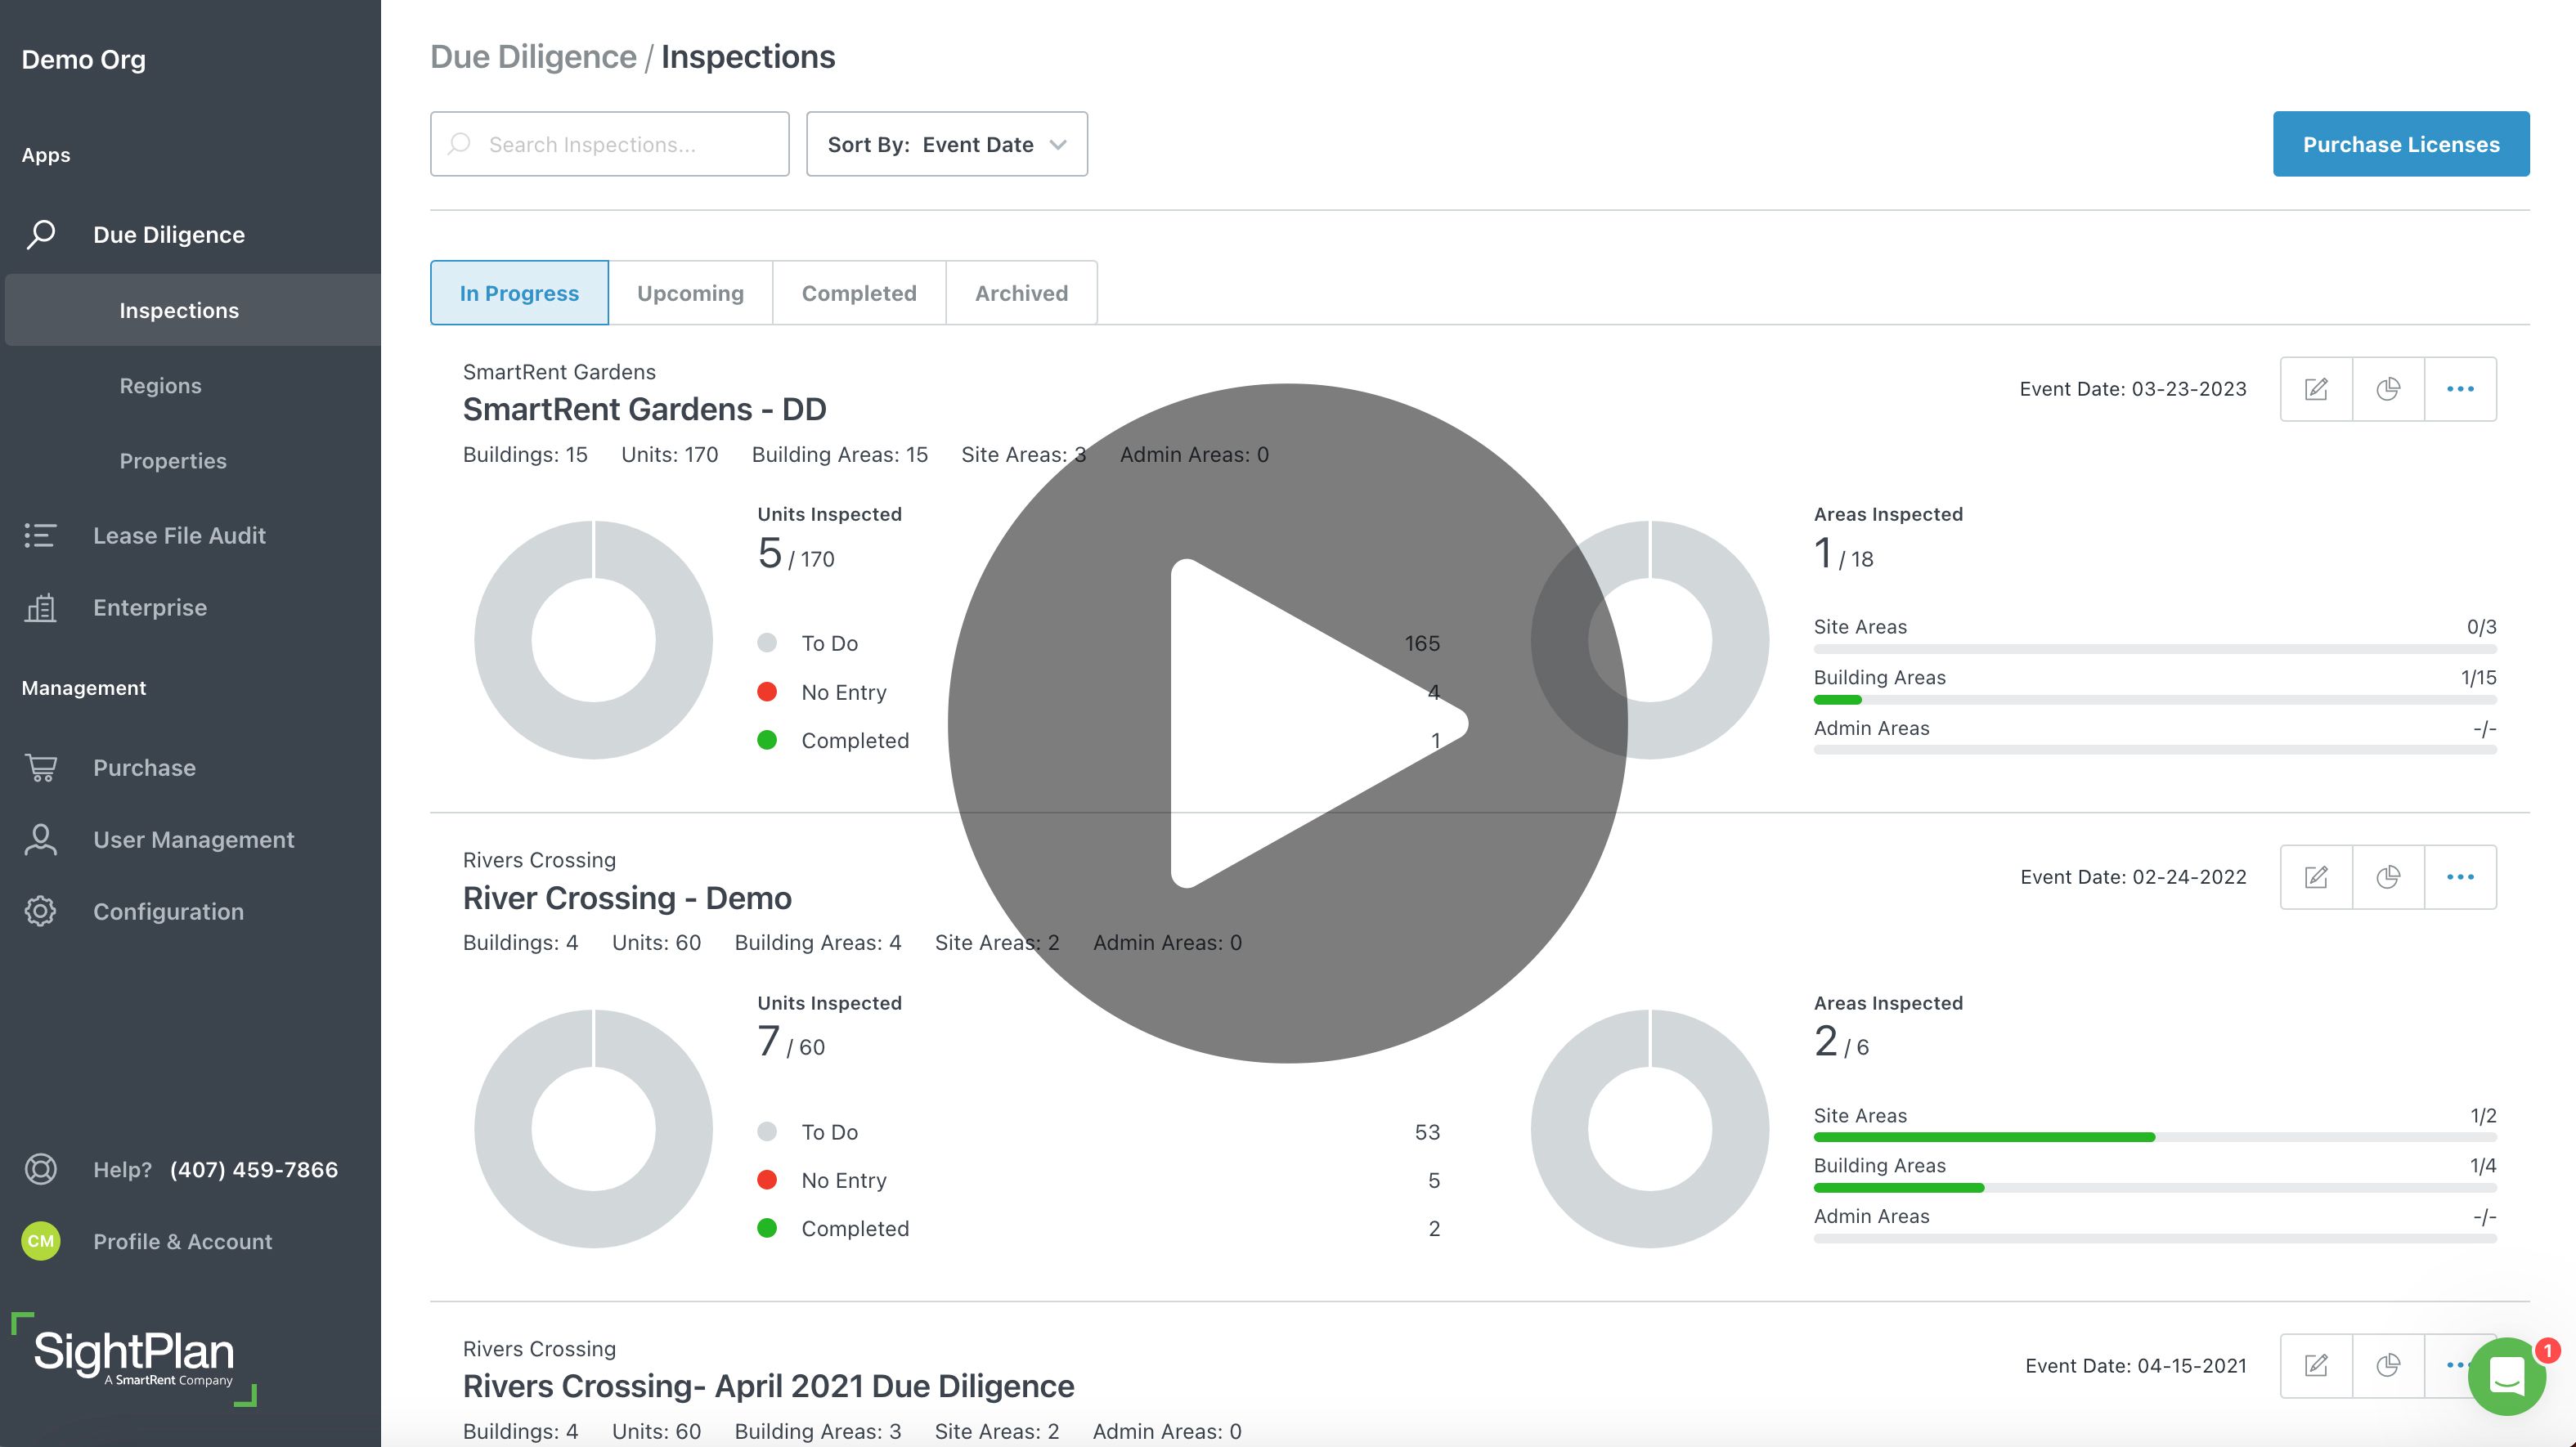Viewport: 2576px width, 1447px height.
Task: Switch to the Upcoming tab
Action: [x=690, y=293]
